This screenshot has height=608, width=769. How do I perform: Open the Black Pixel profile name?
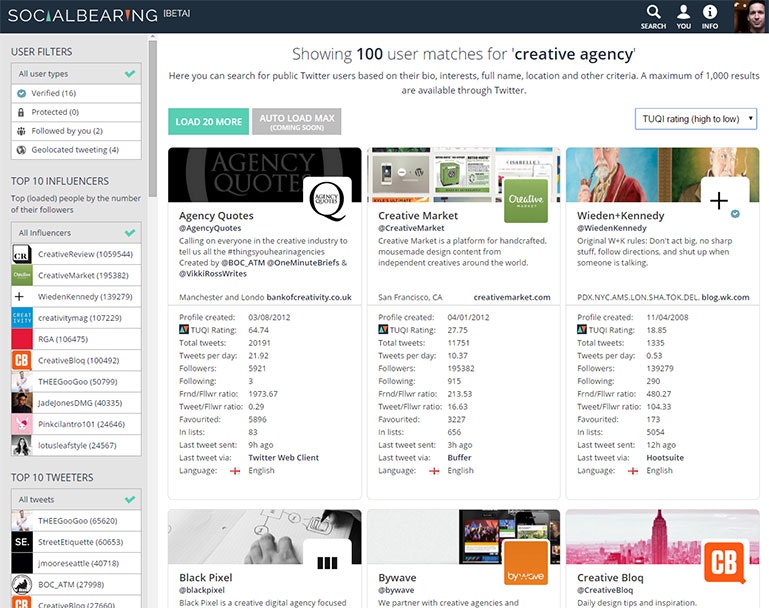(205, 578)
